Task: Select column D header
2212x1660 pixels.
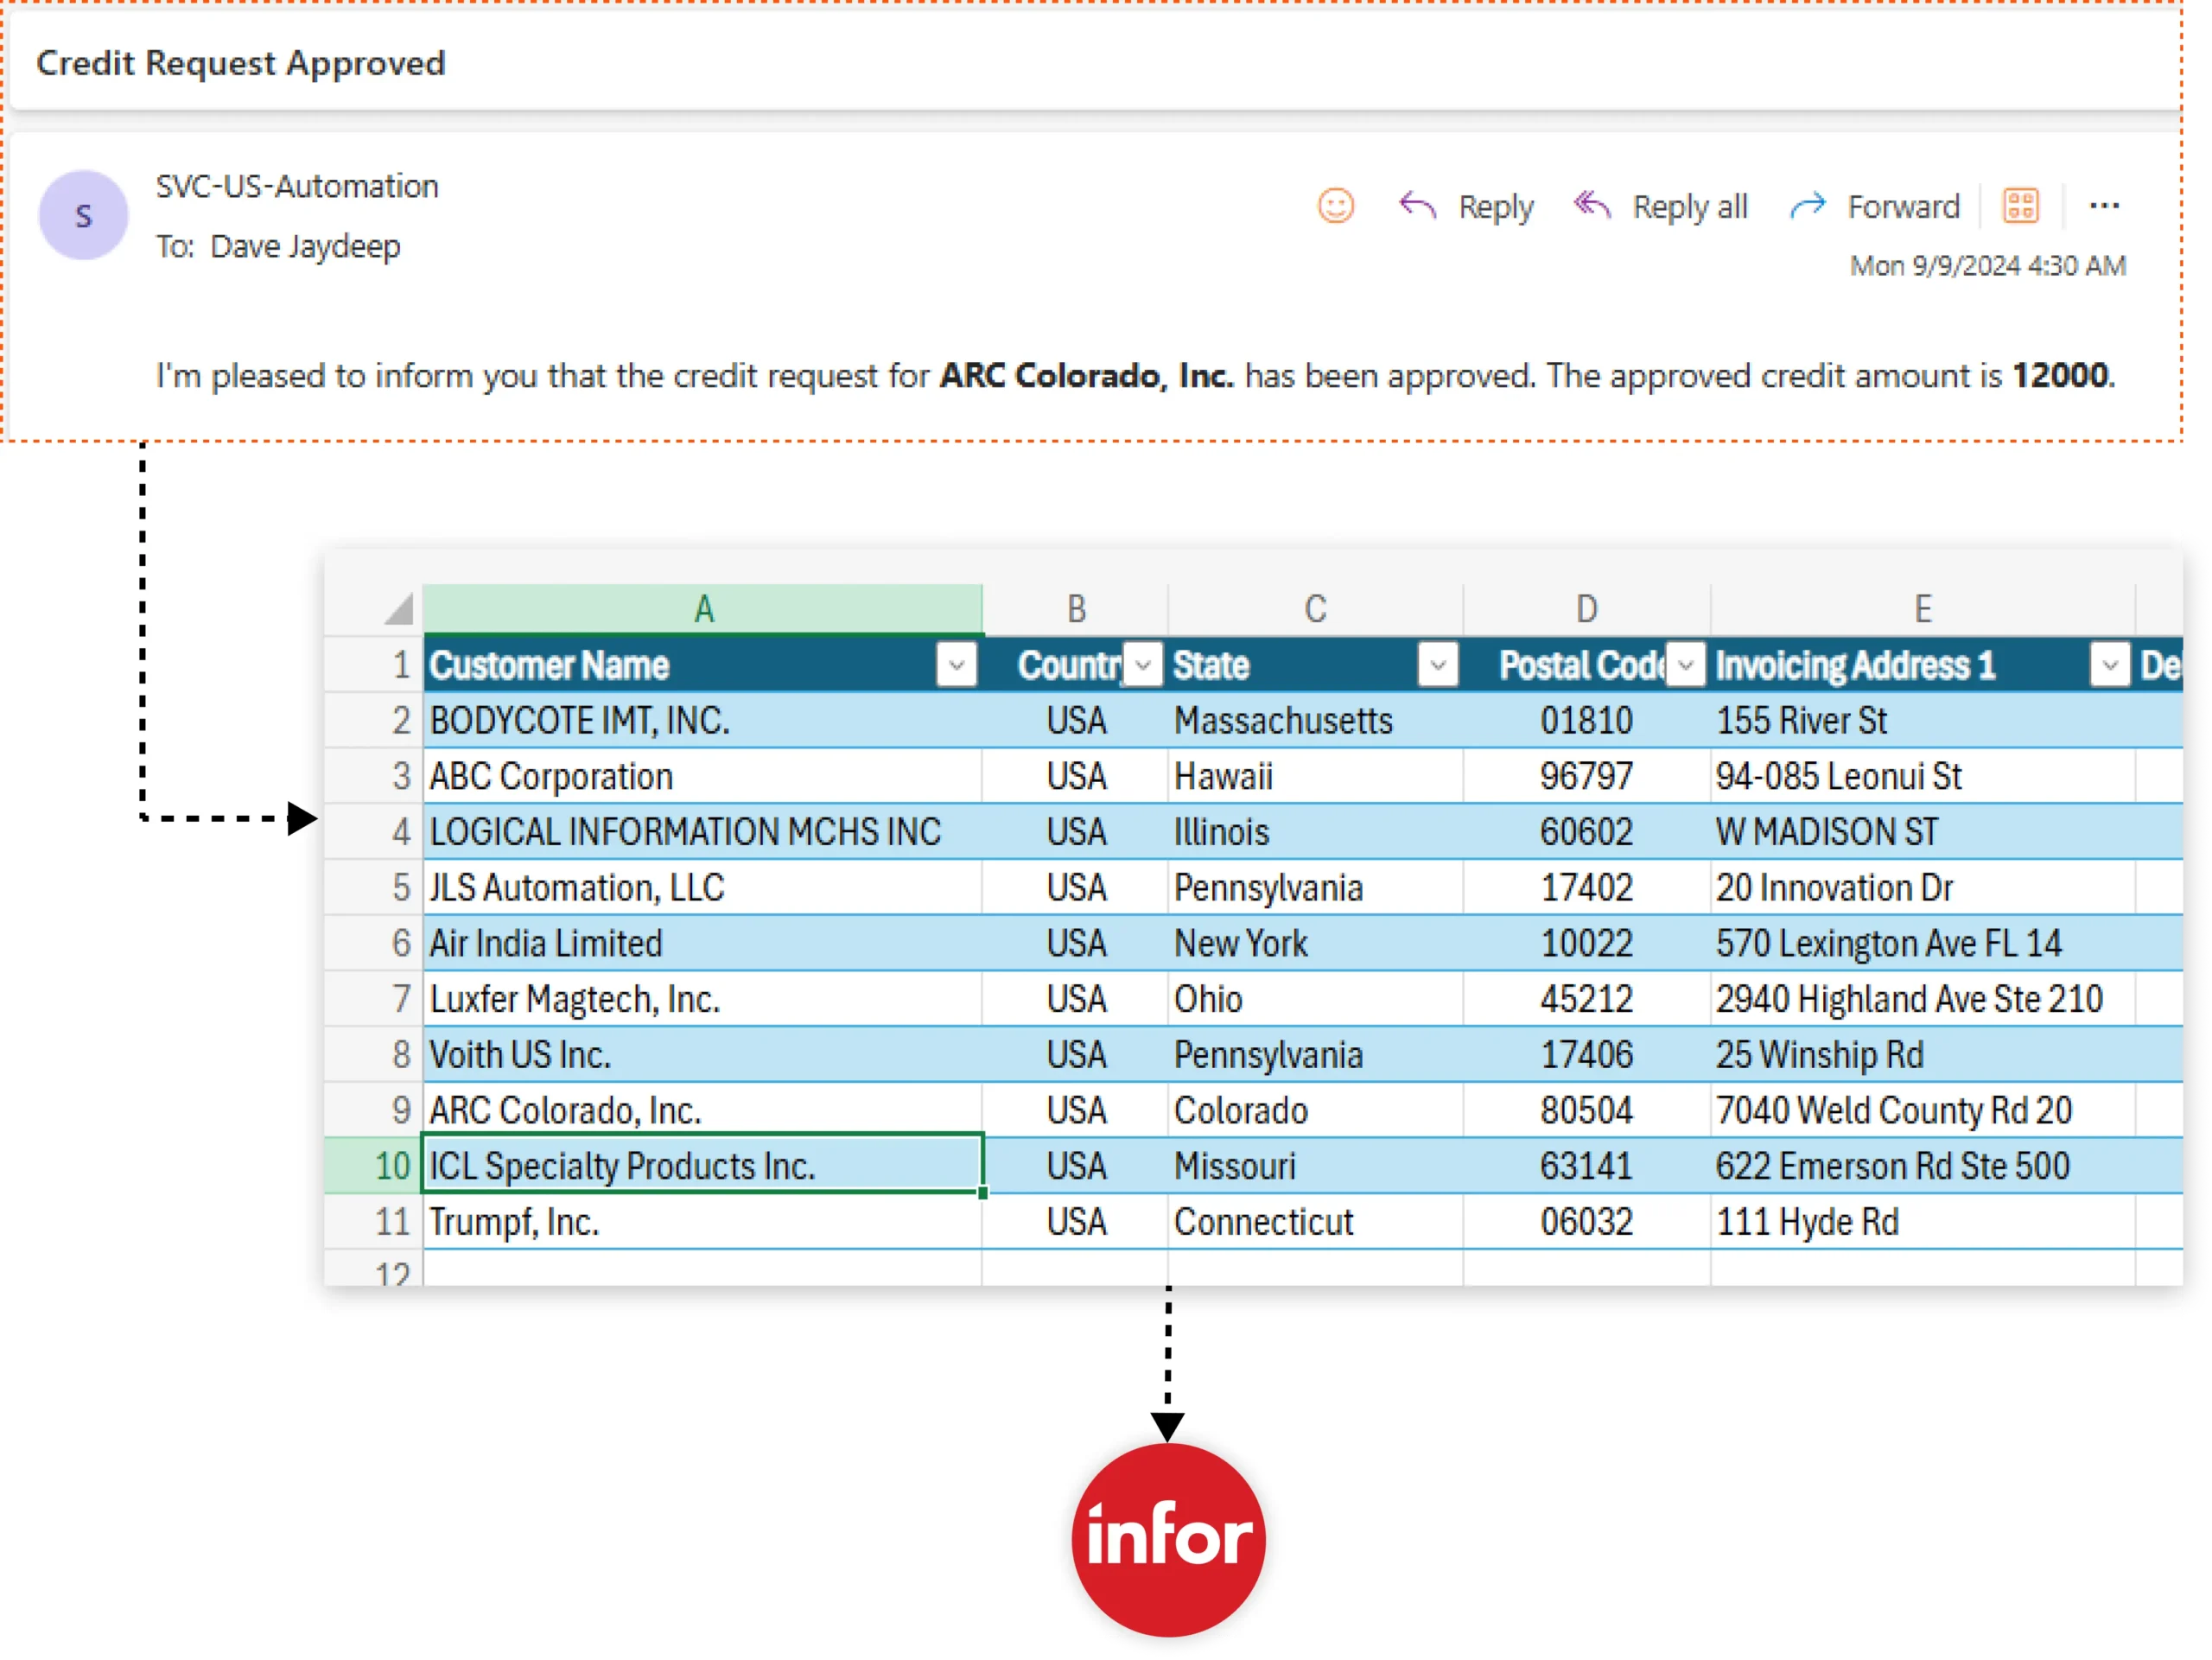Action: (1587, 609)
